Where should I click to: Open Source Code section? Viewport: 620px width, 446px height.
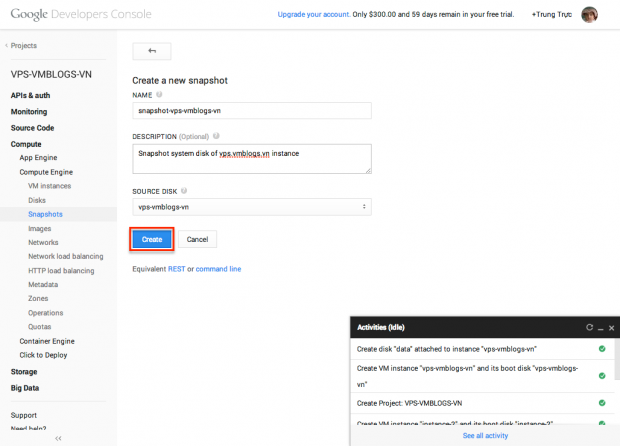[x=32, y=128]
